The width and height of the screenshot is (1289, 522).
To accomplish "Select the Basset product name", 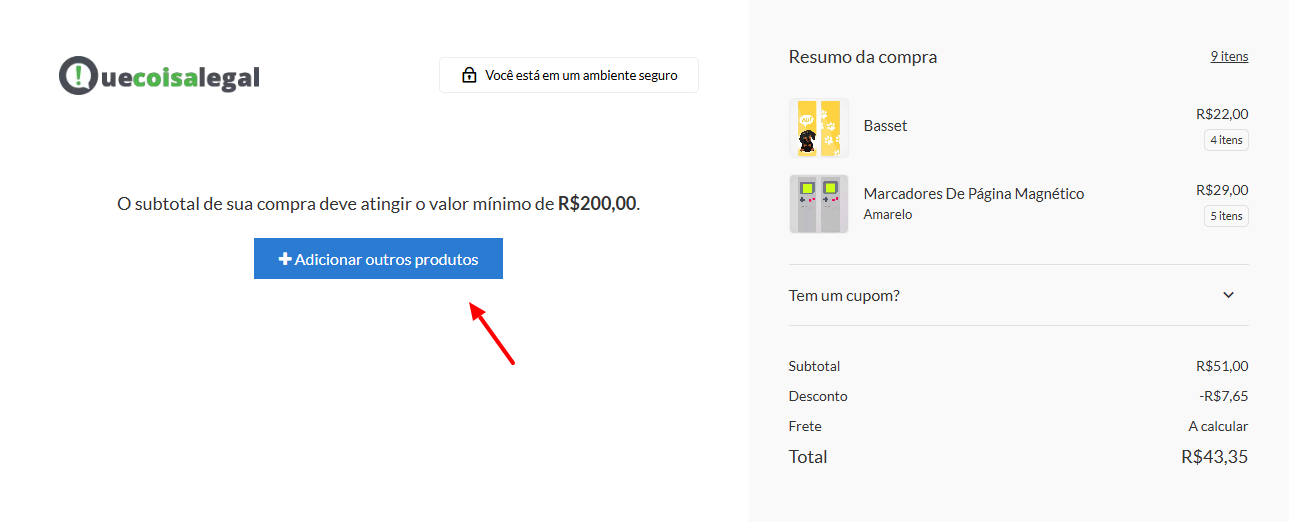I will 885,126.
